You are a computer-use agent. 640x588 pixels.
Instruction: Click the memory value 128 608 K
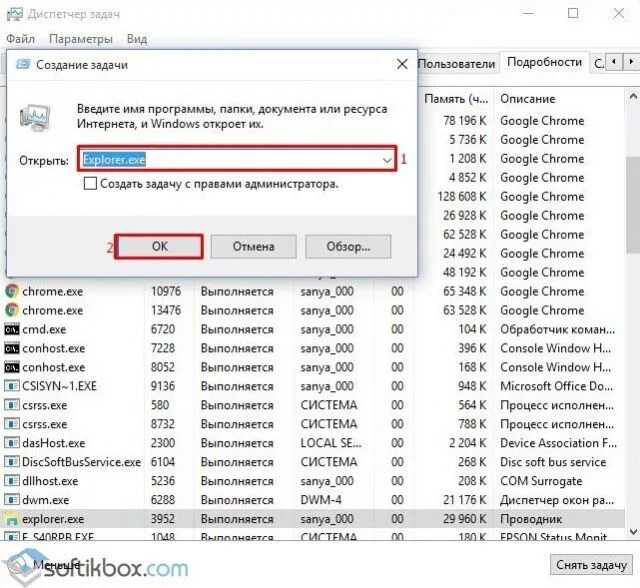462,197
